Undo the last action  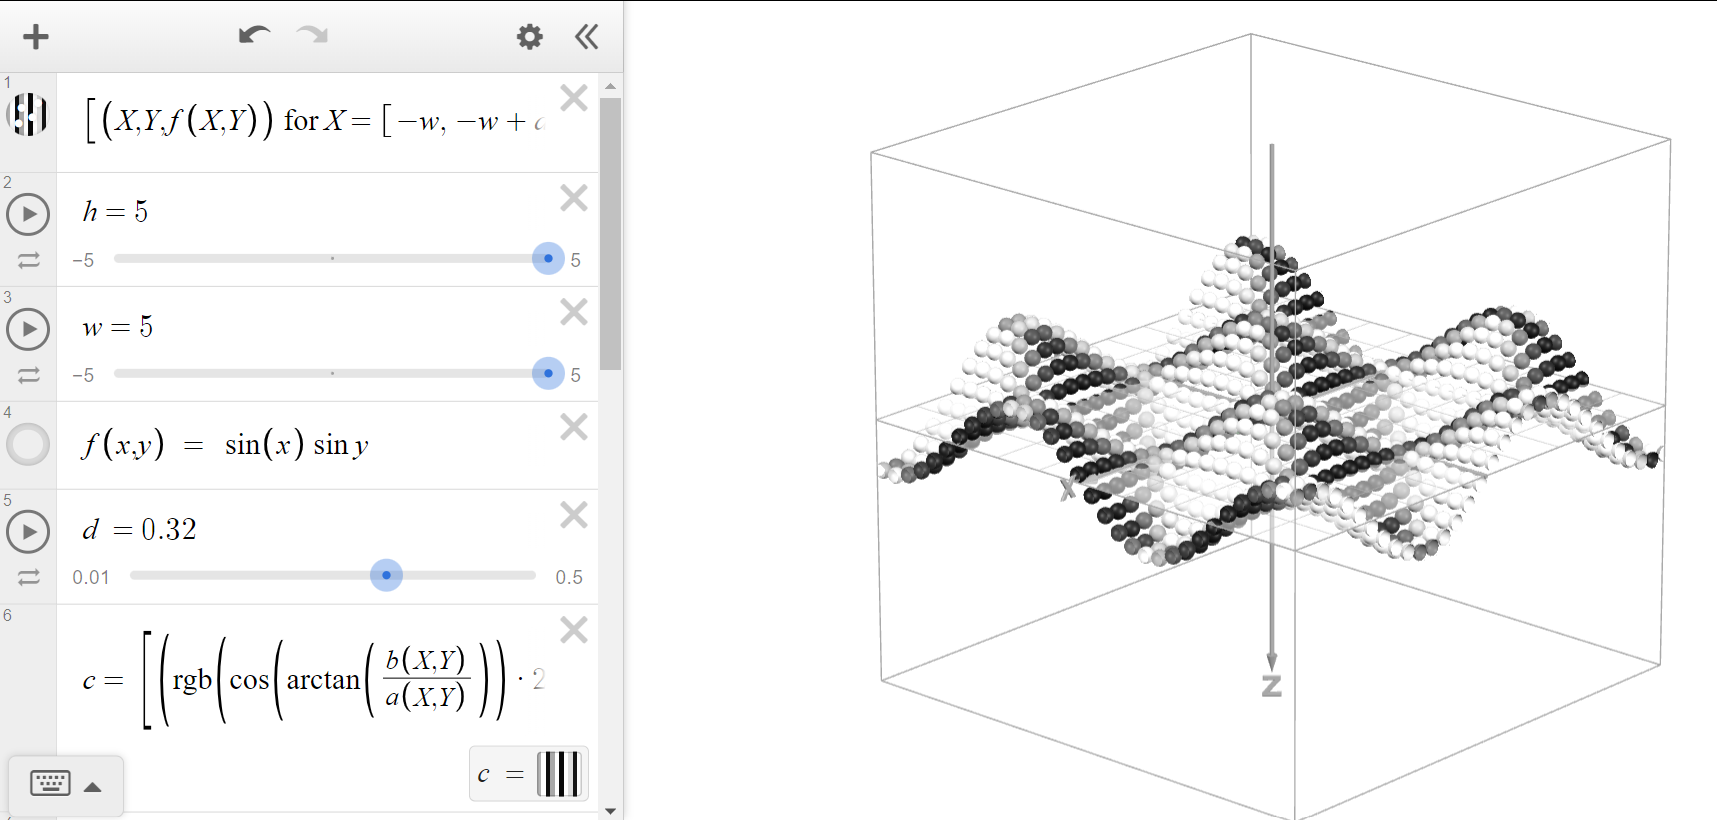click(254, 36)
